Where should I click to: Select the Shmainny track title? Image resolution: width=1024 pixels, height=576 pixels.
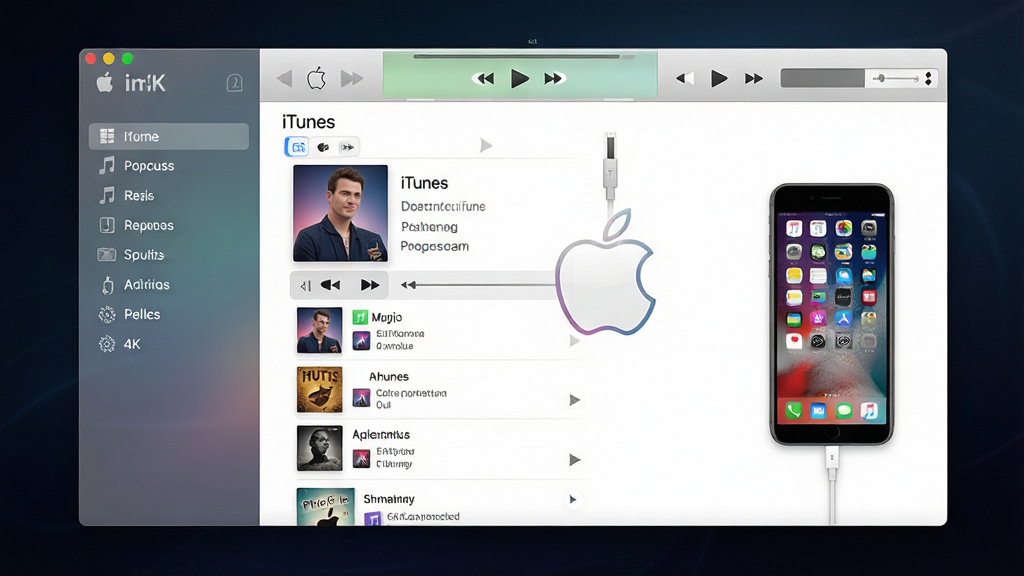click(389, 499)
